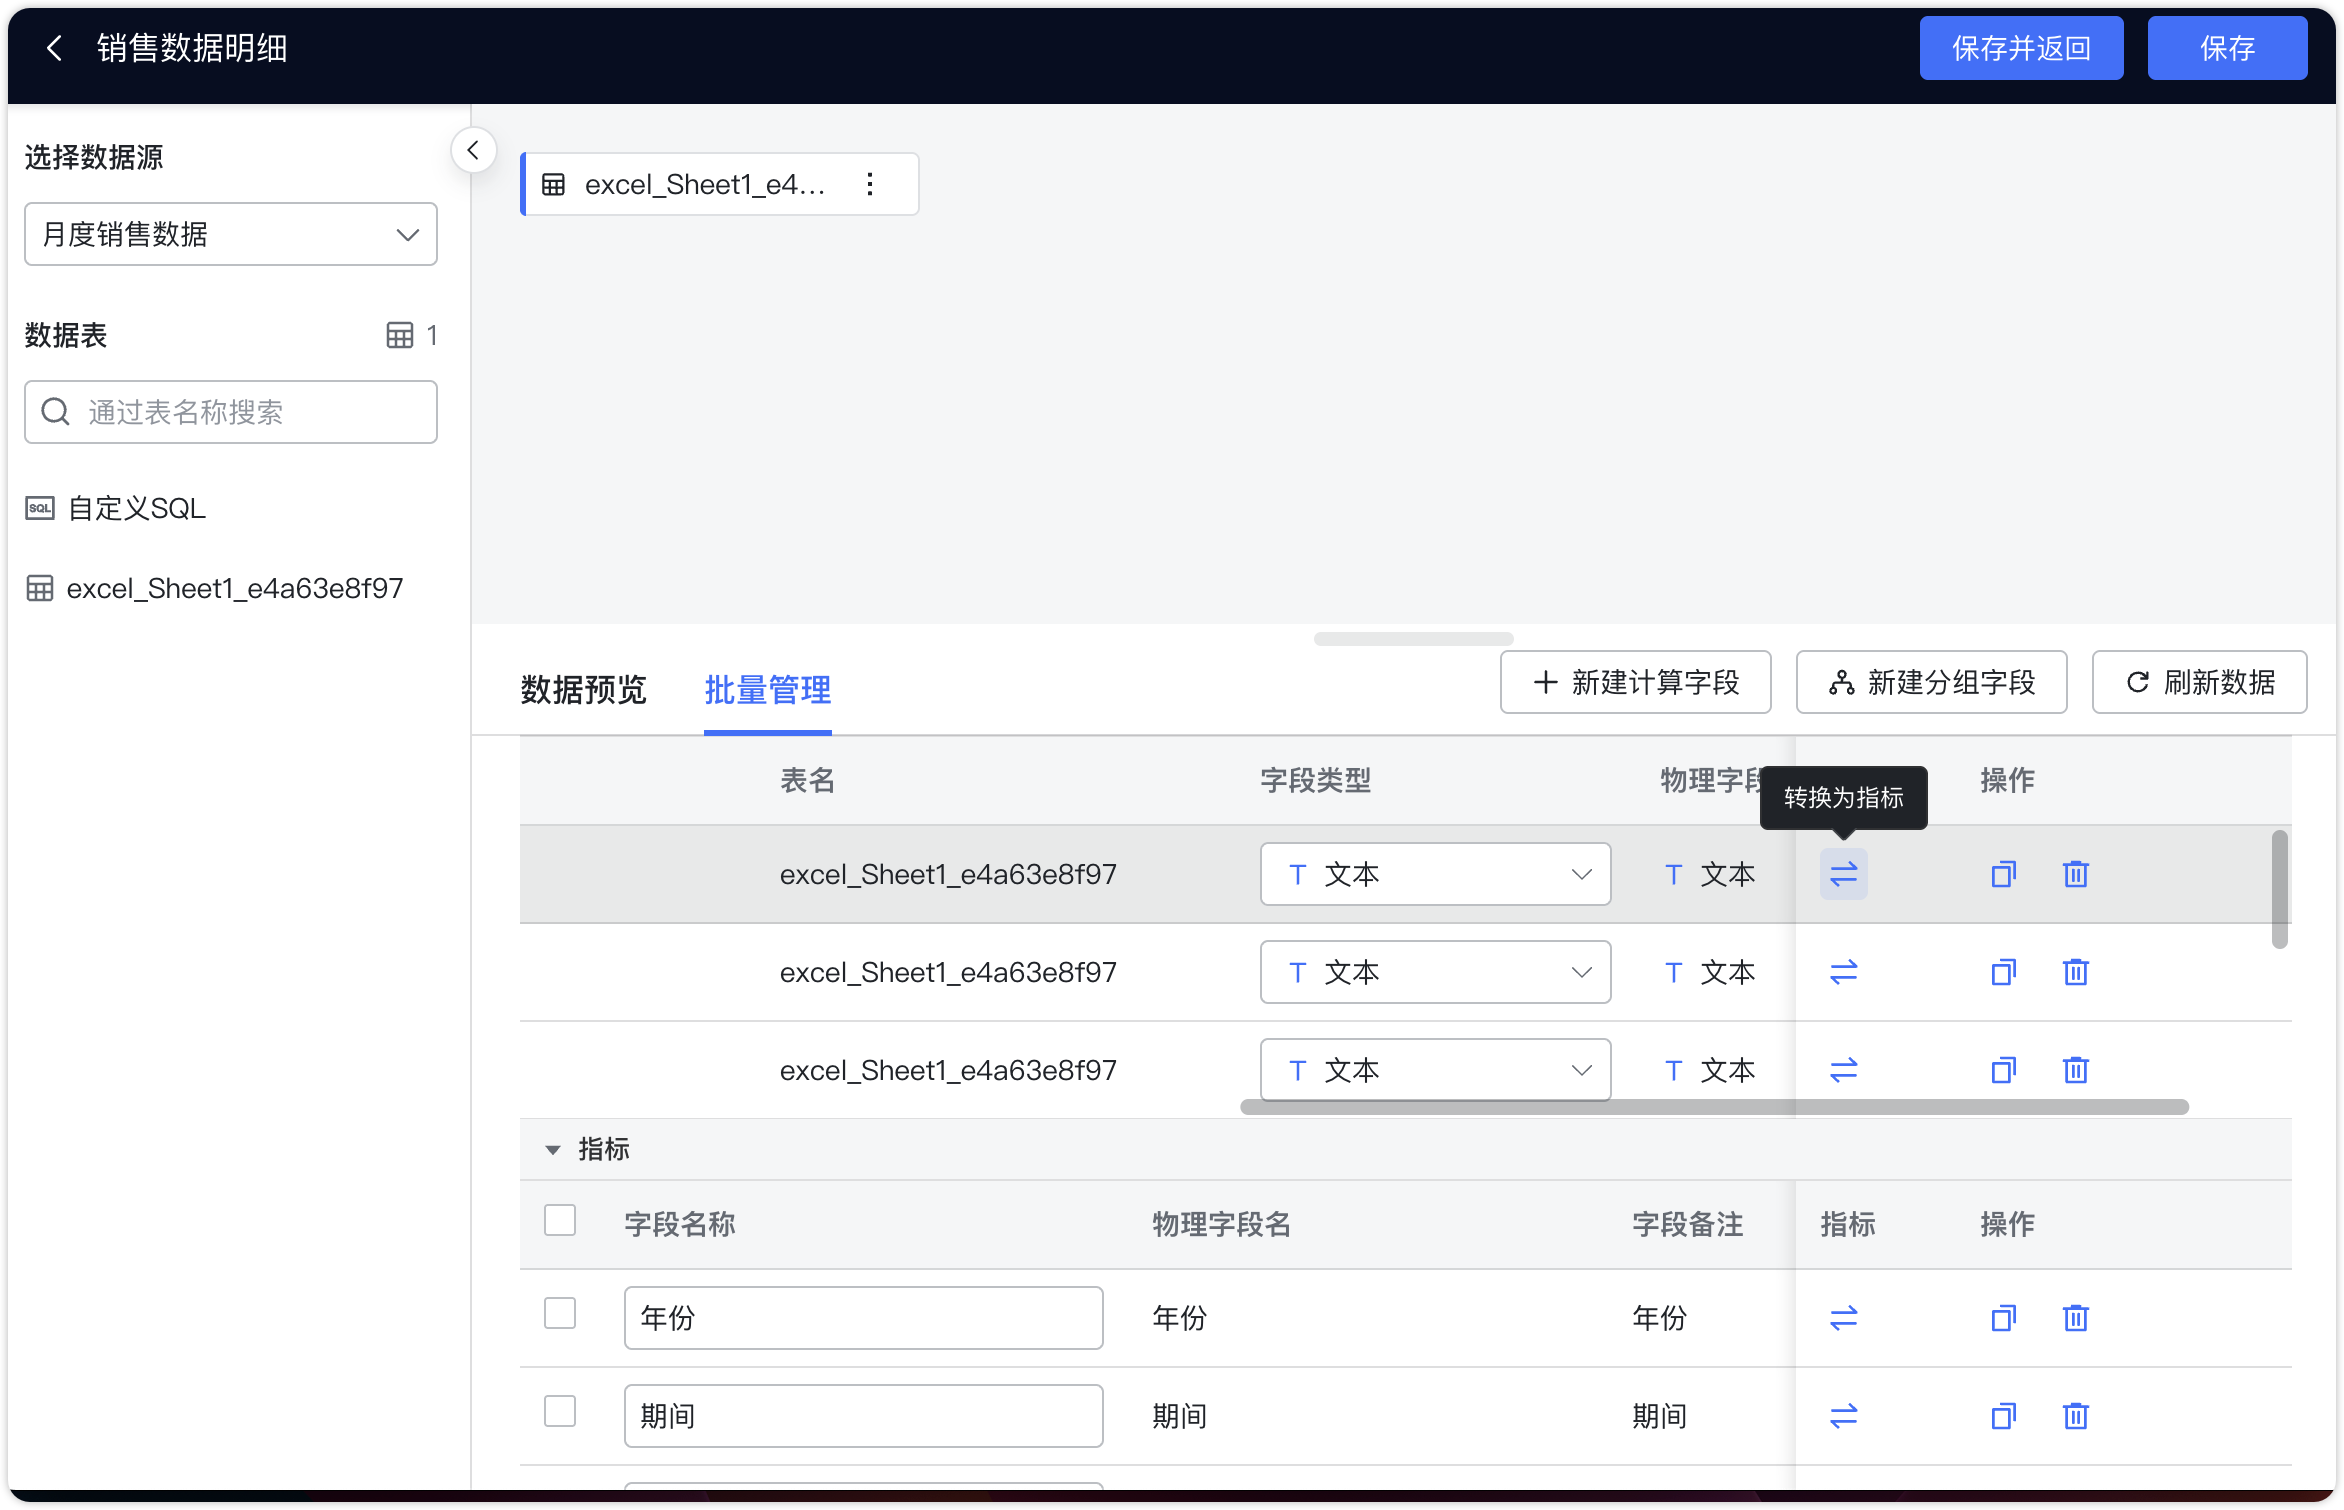Image resolution: width=2344 pixels, height=1510 pixels.
Task: Click the copy icon in the second dimension row
Action: click(2003, 972)
